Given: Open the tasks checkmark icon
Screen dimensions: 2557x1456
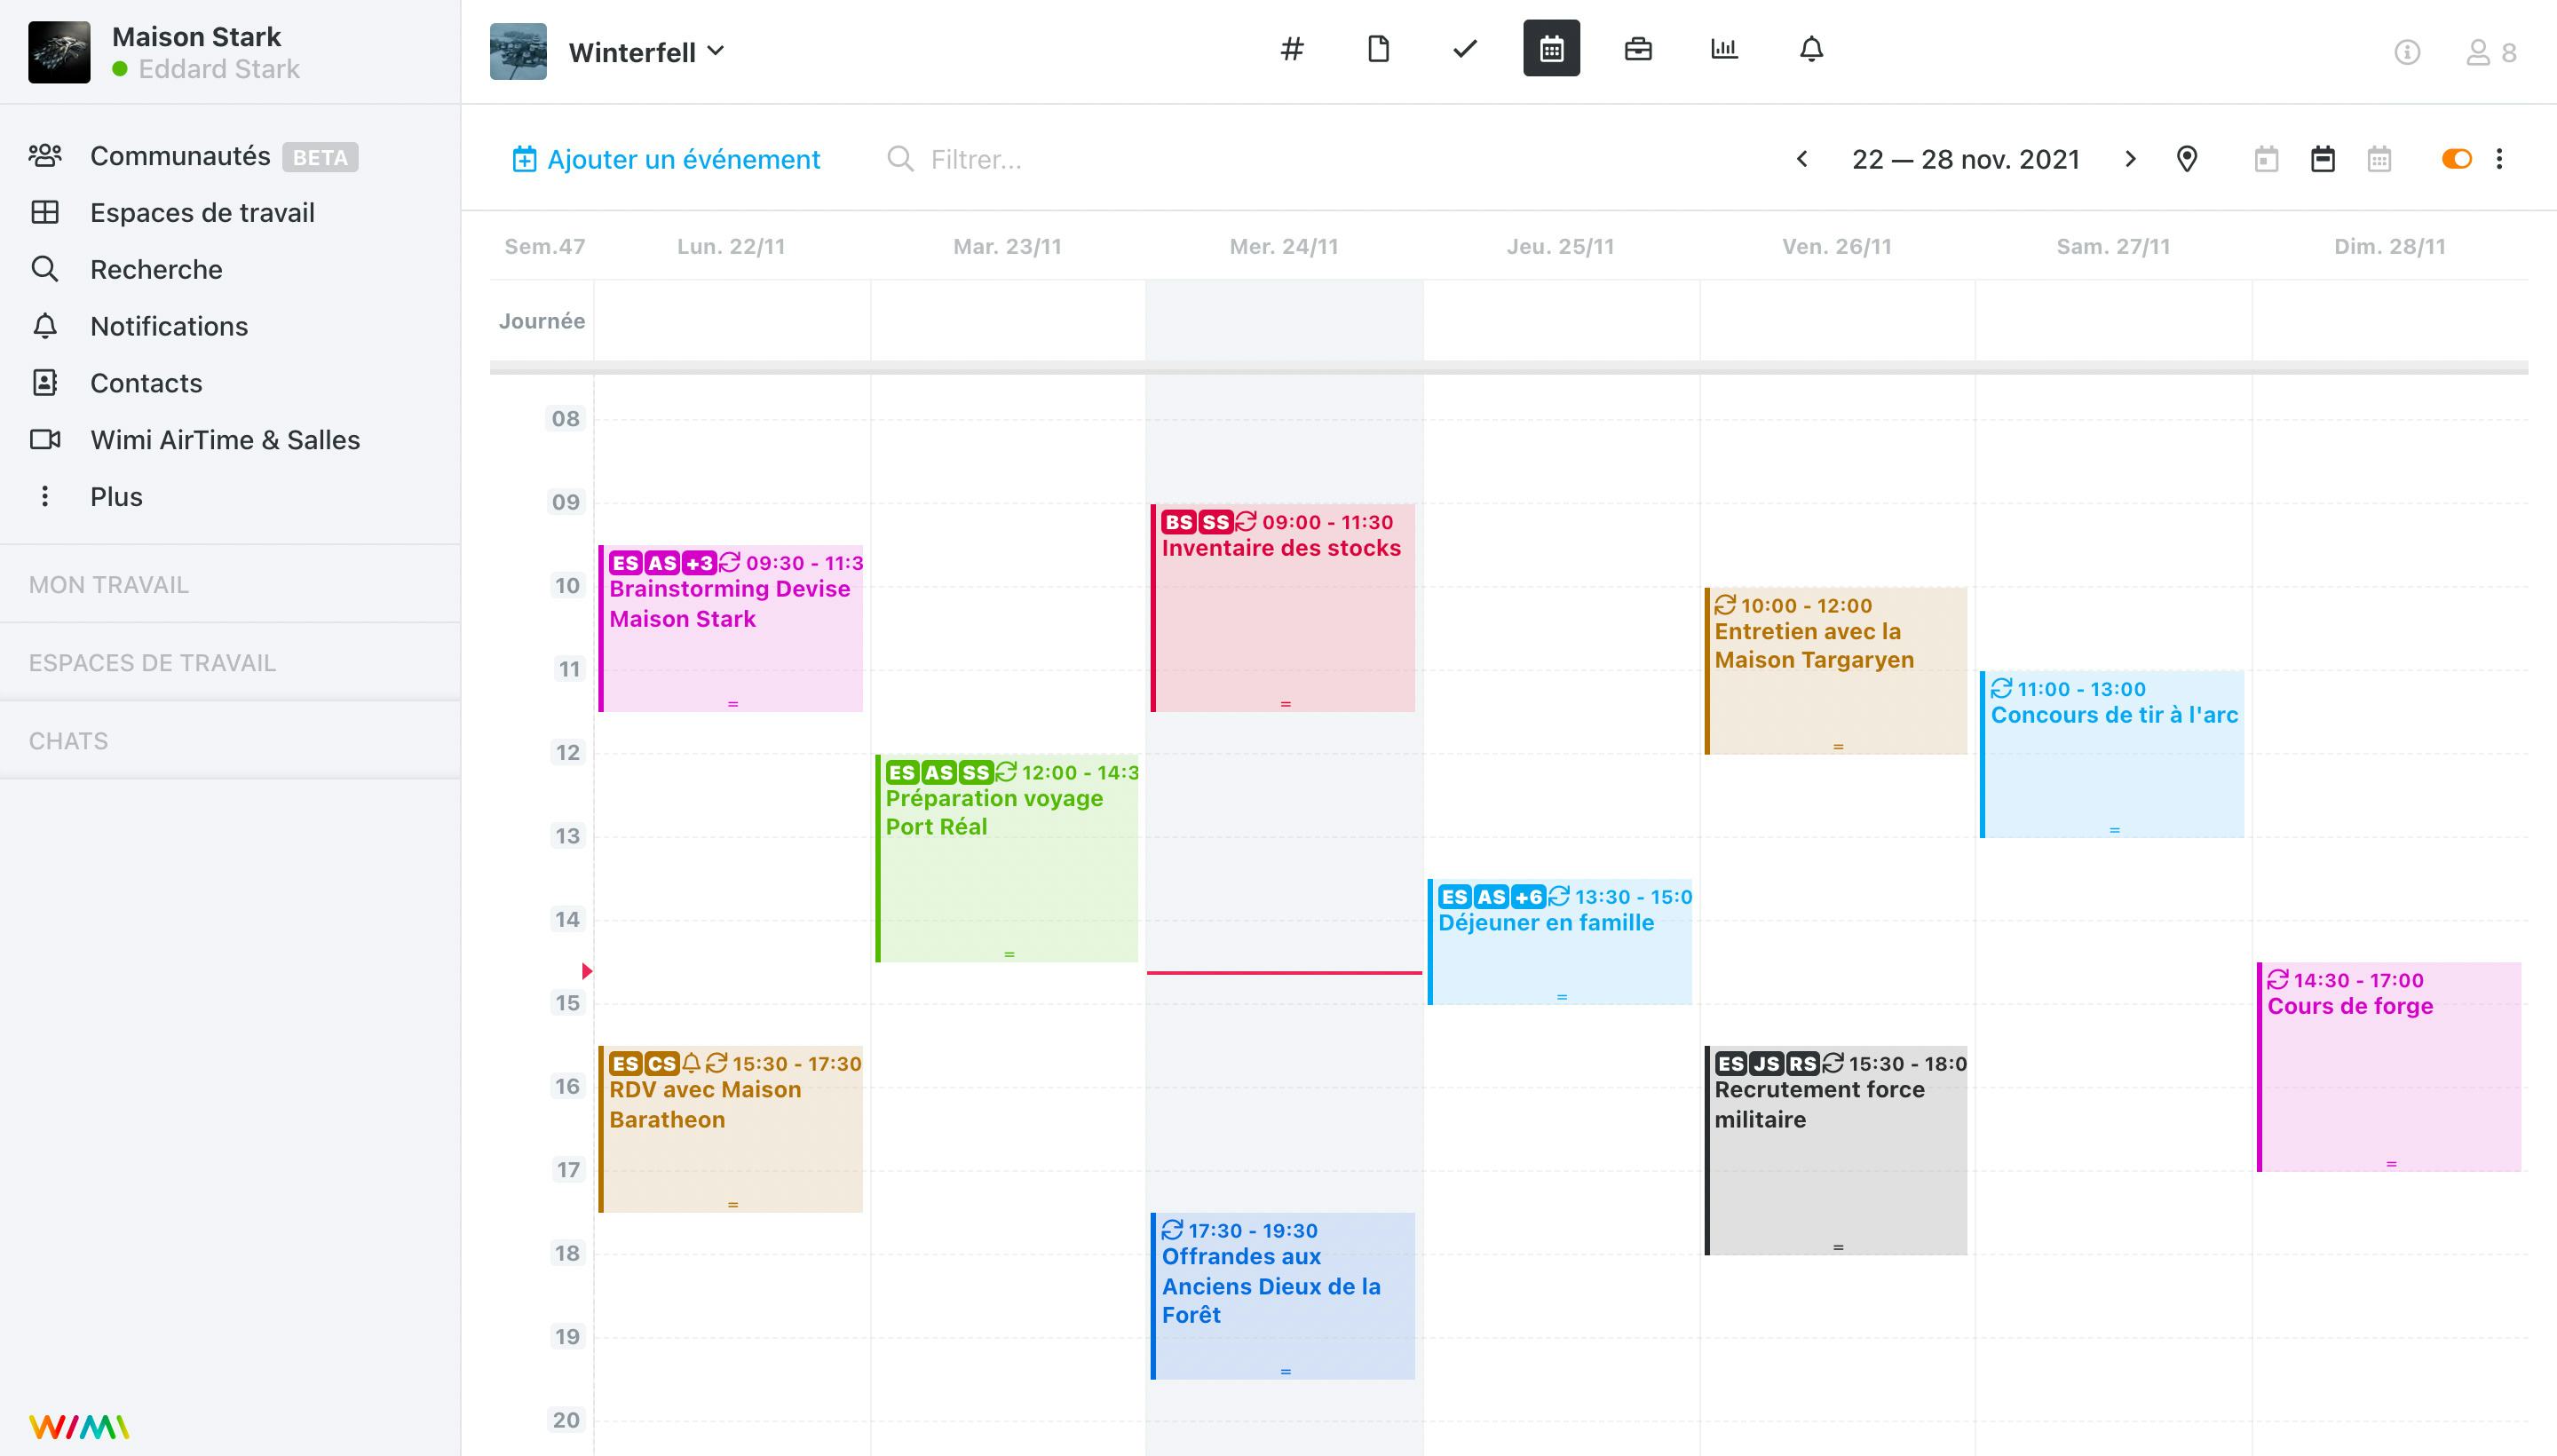Looking at the screenshot, I should 1465,49.
